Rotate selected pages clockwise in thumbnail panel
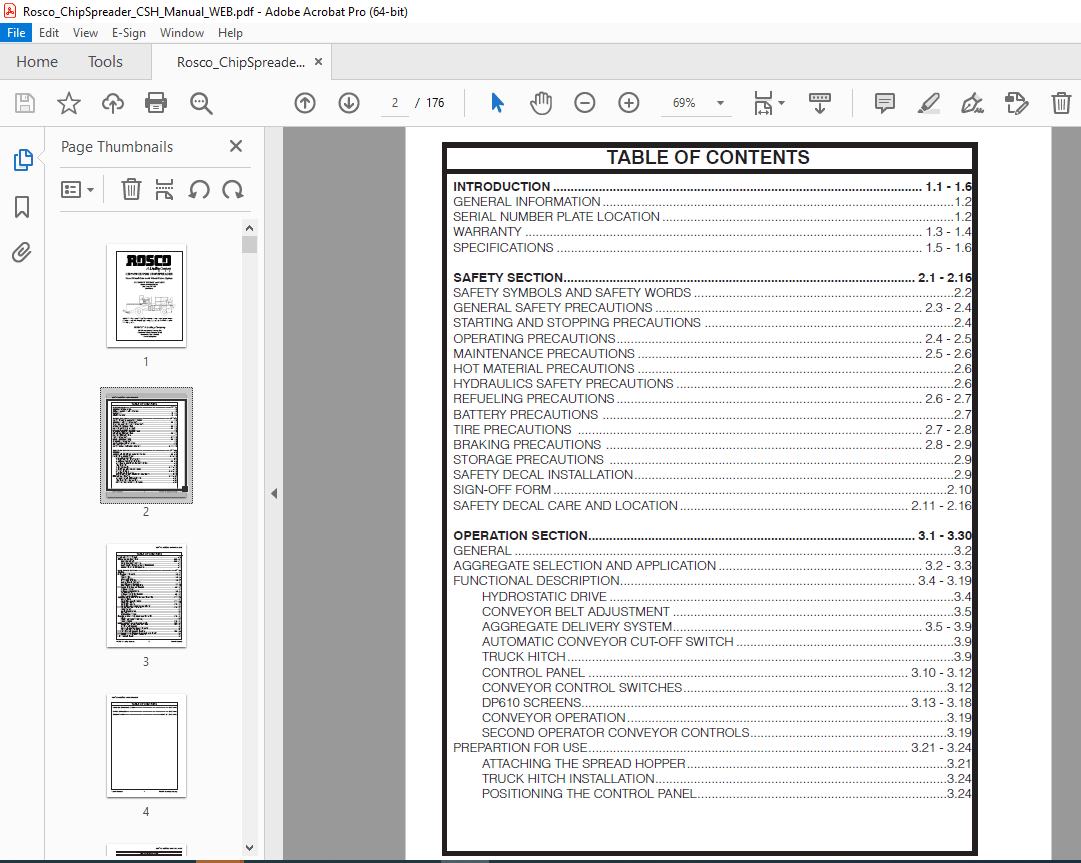The width and height of the screenshot is (1081, 863). (232, 189)
